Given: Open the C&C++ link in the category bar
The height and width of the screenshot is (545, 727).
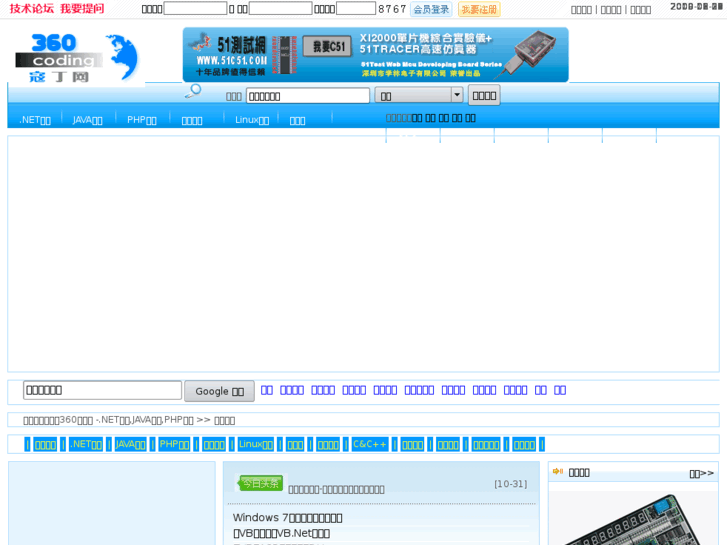Looking at the screenshot, I should point(370,444).
